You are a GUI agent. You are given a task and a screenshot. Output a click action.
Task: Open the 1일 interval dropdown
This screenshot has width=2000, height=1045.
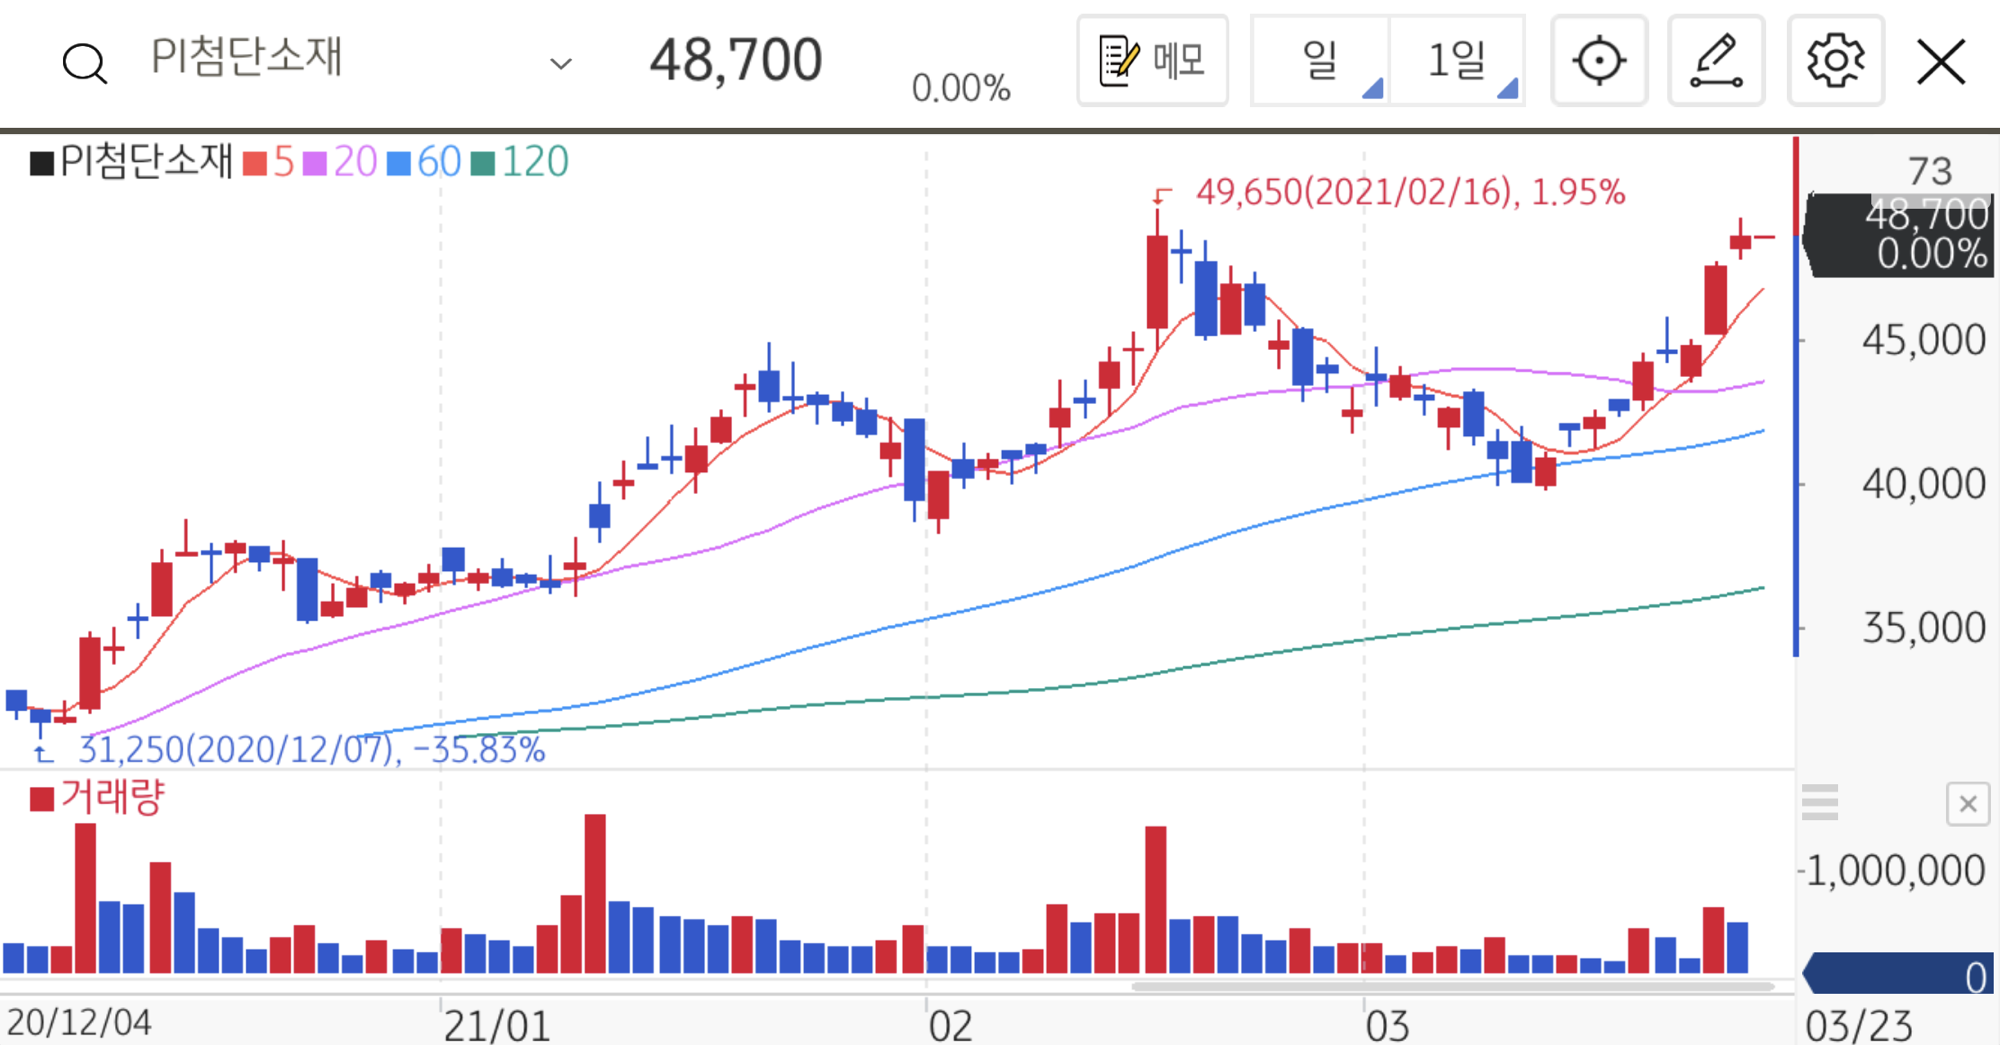[x=1457, y=60]
